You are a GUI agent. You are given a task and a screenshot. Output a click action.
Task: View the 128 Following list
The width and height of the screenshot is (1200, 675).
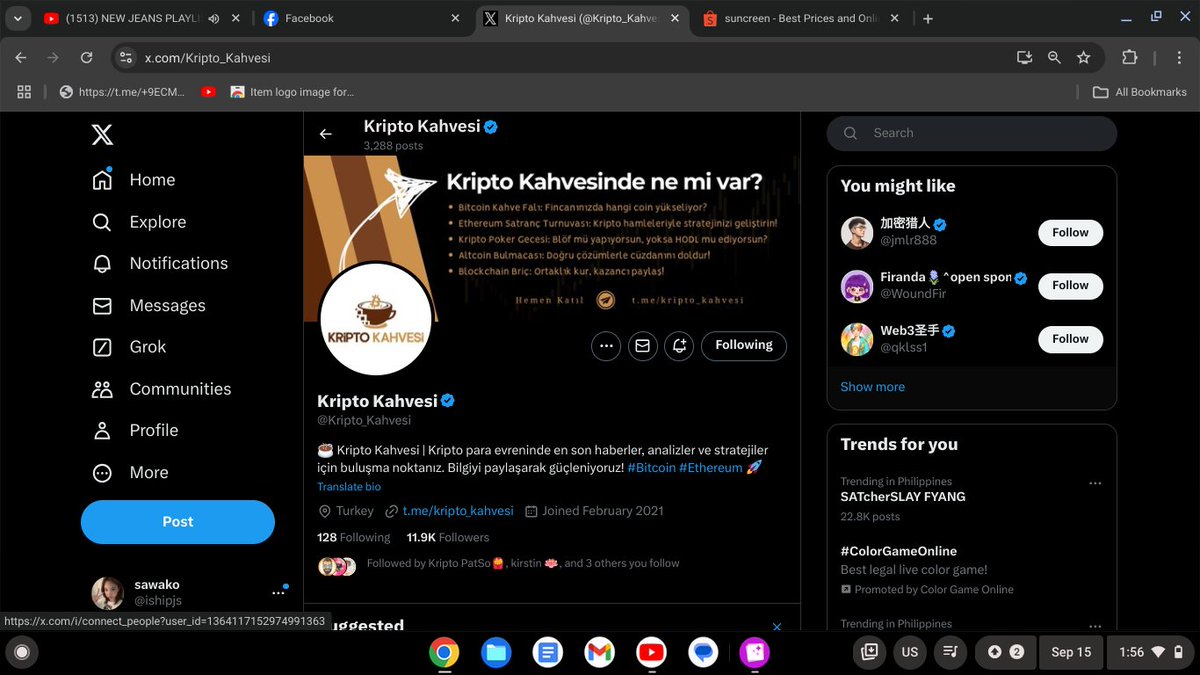click(354, 538)
